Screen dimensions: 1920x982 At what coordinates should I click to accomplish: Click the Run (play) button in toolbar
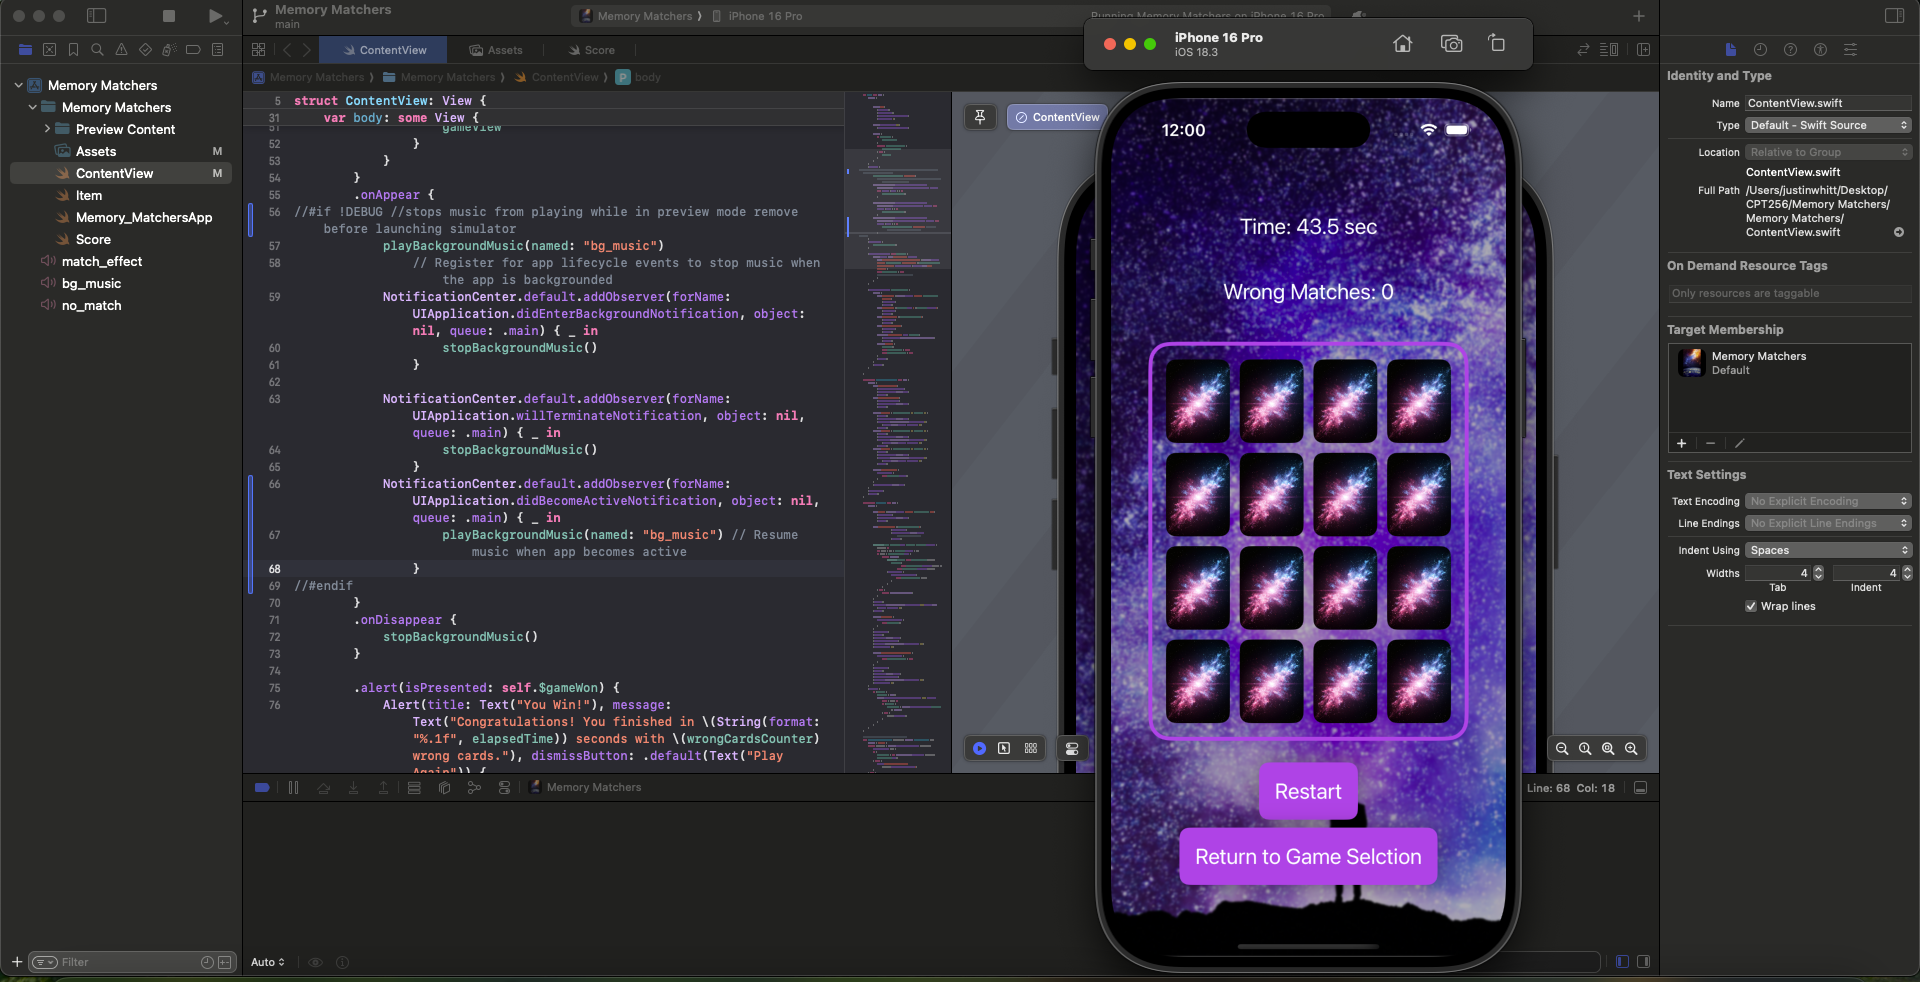point(215,16)
